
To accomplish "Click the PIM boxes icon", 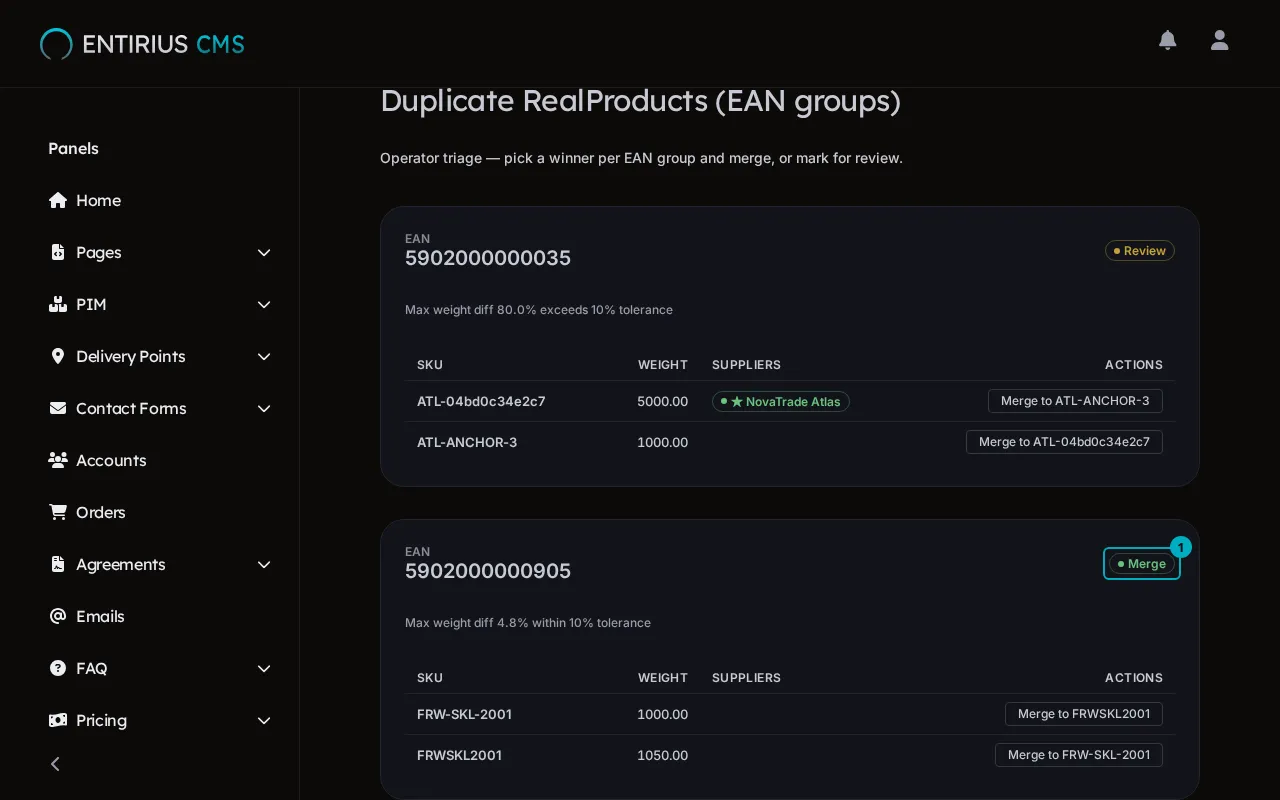I will click(x=58, y=304).
